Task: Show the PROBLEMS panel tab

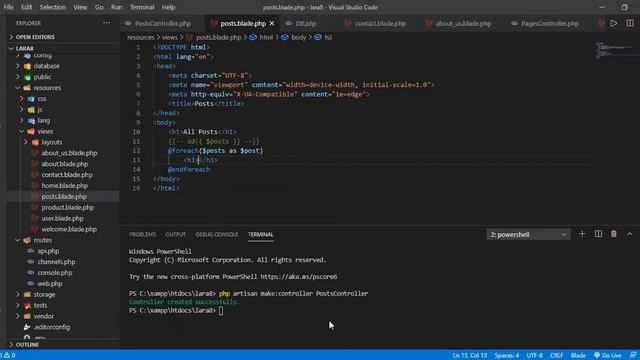Action: click(142, 234)
